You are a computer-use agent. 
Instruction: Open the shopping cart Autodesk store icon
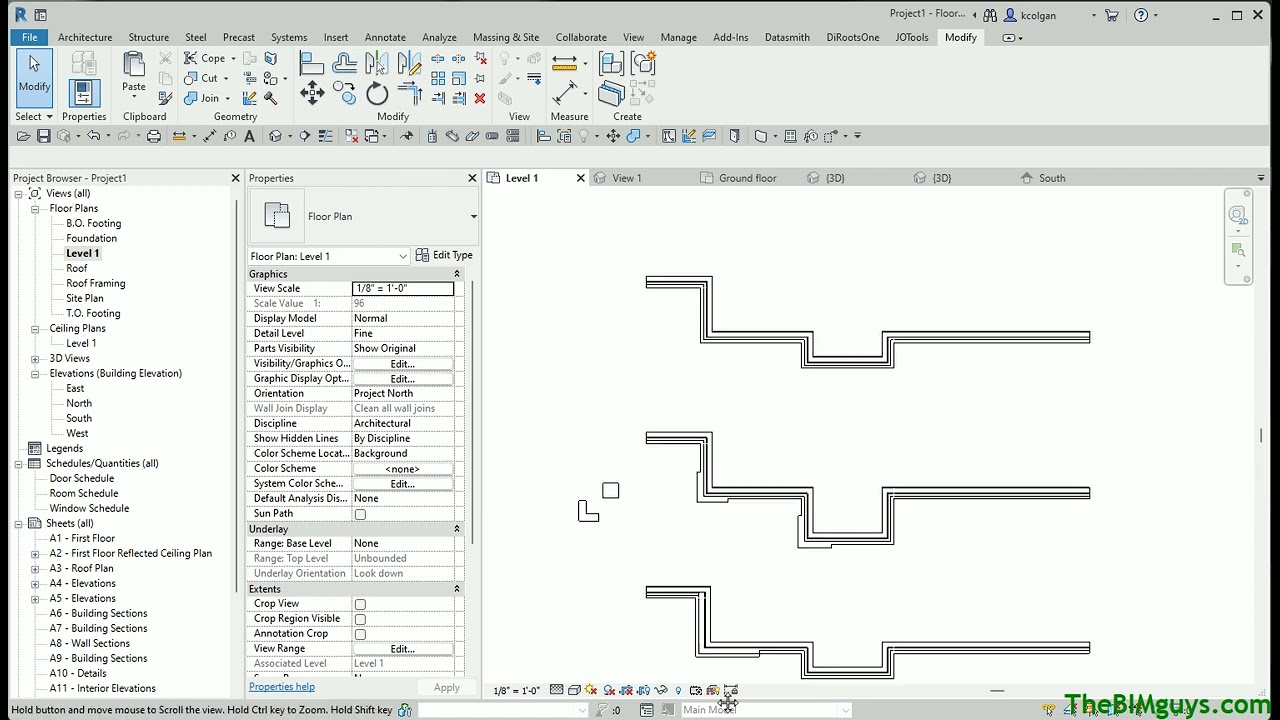[x=1111, y=15]
